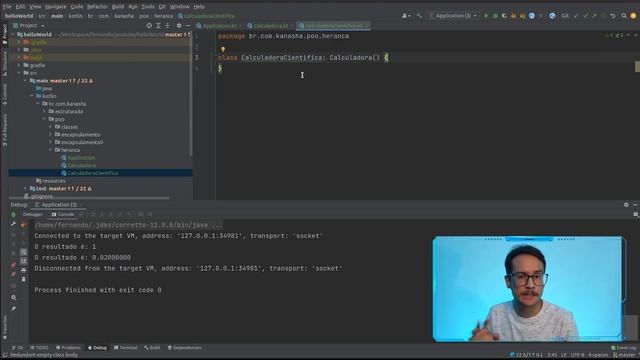Image resolution: width=640 pixels, height=360 pixels.
Task: Open the Debug panel settings gear
Action: (626, 204)
